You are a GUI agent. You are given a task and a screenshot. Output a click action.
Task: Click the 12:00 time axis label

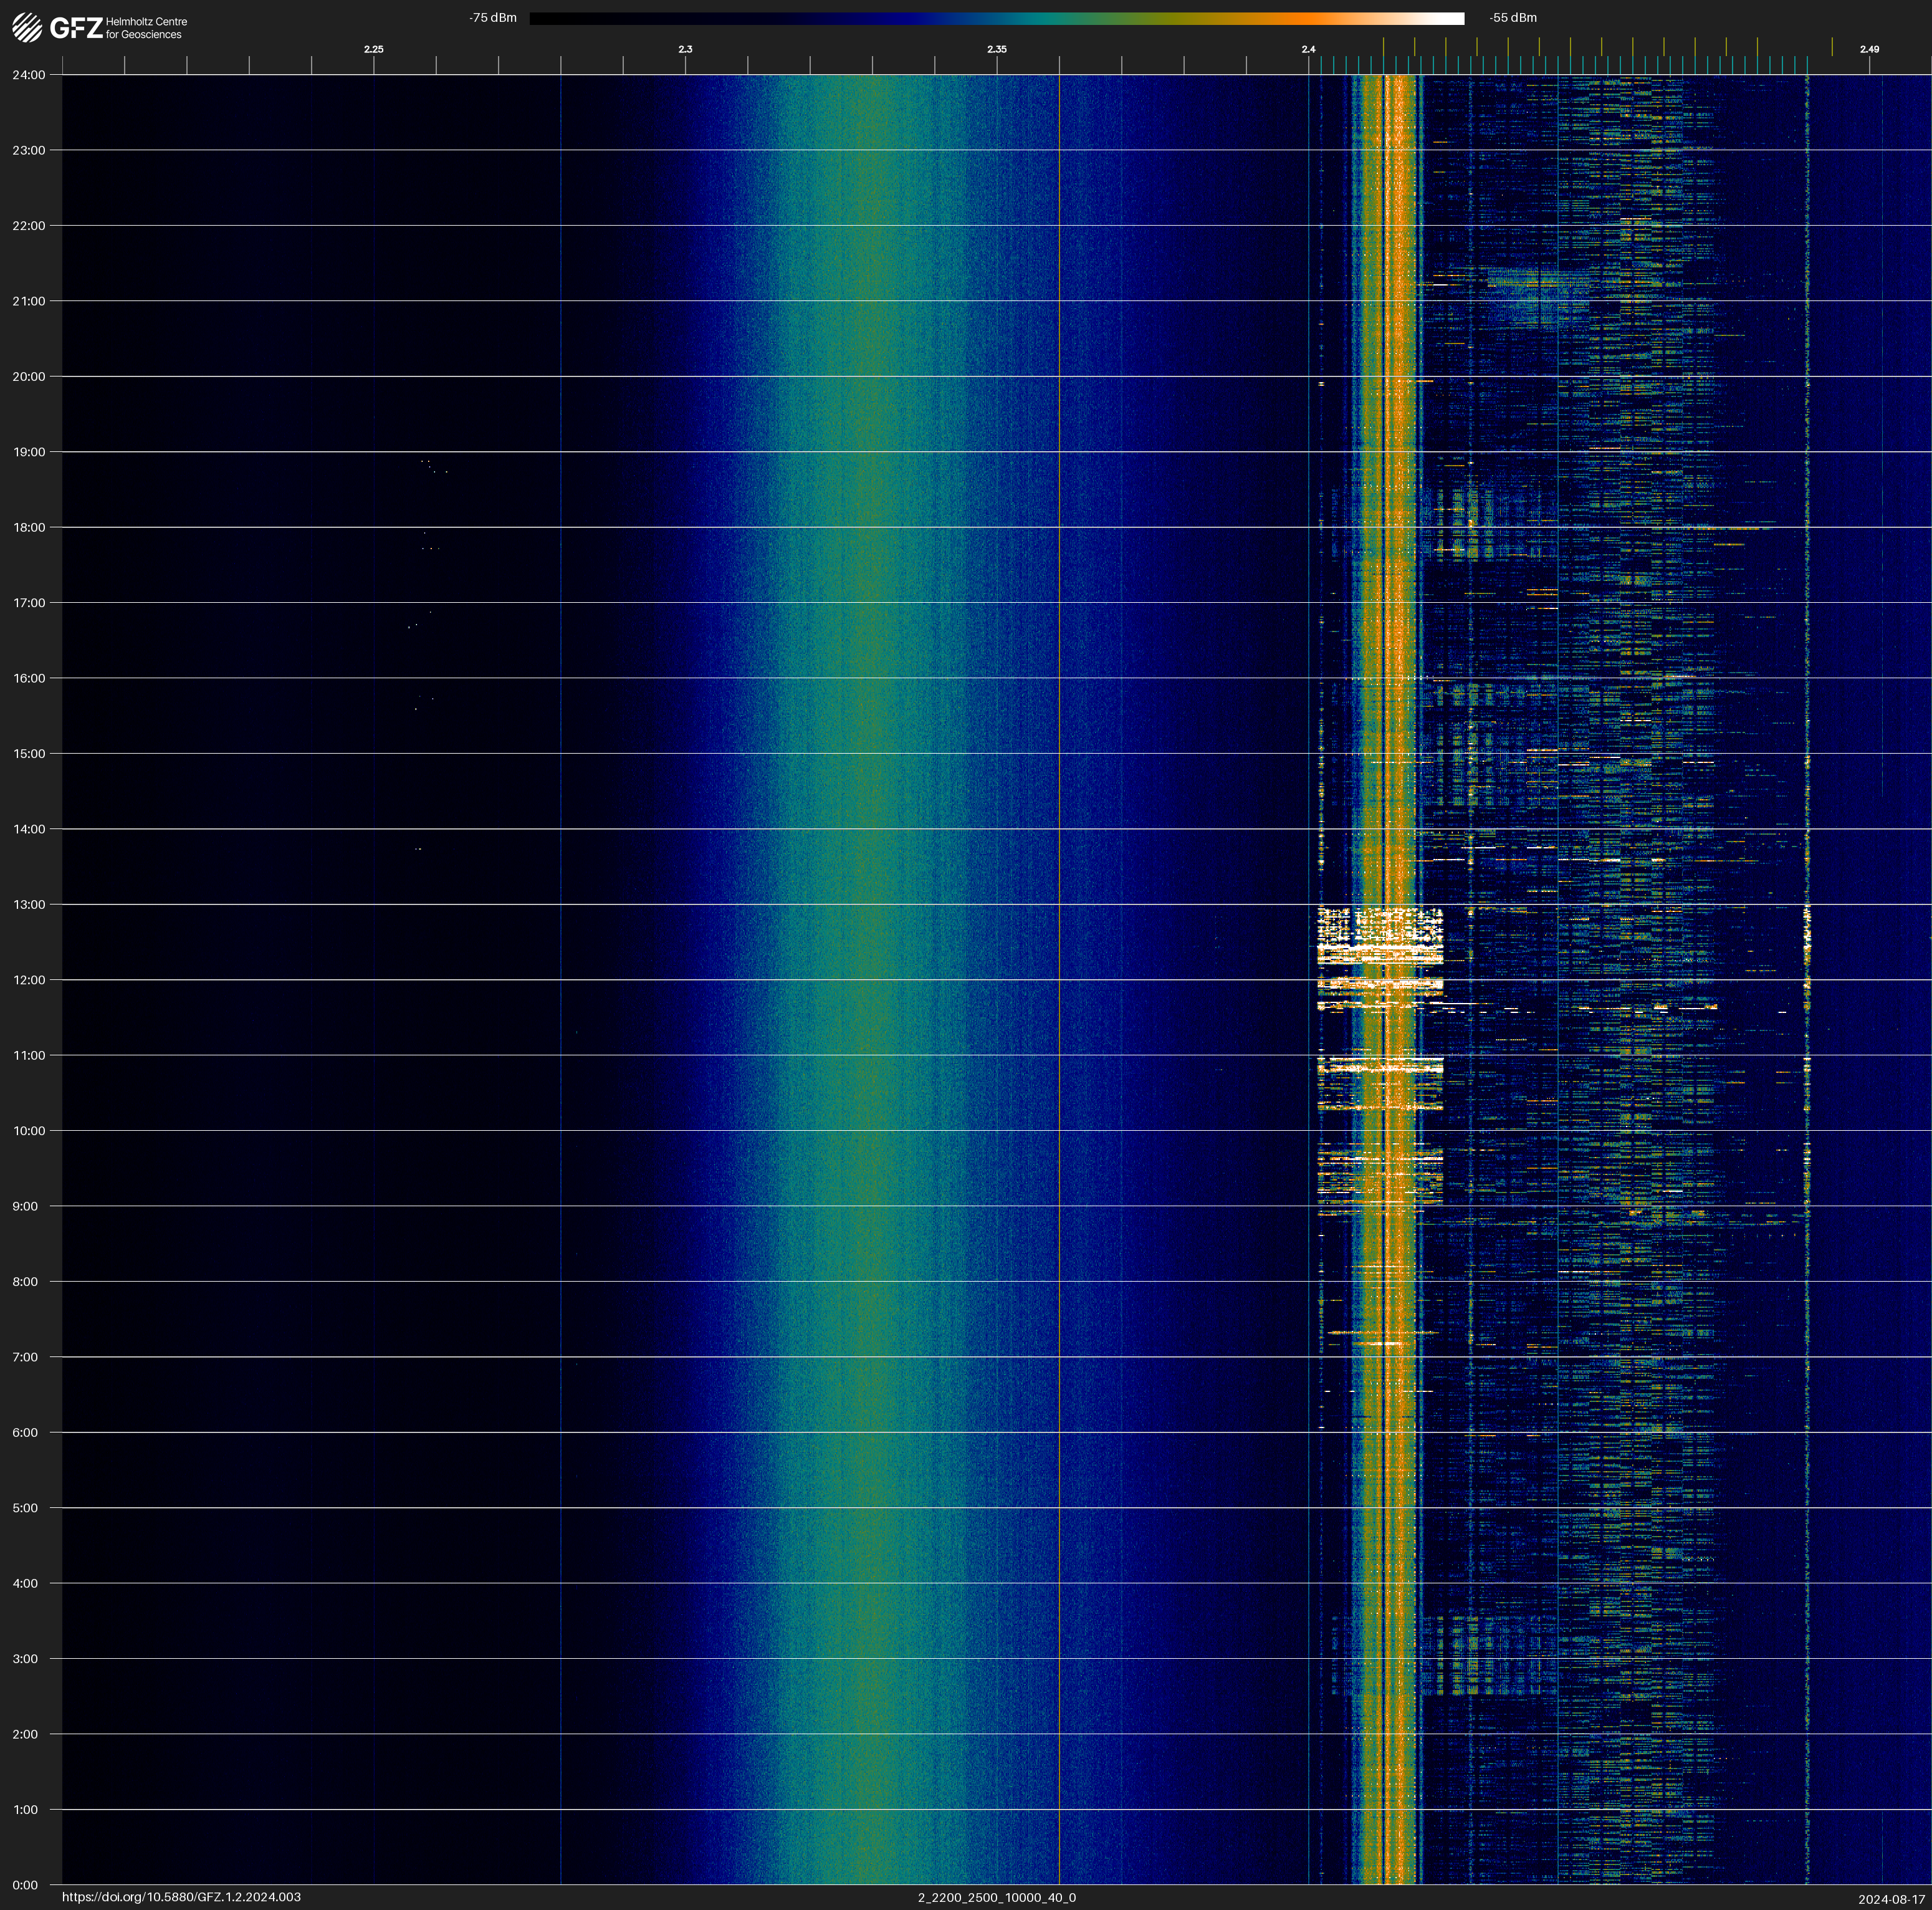29,980
